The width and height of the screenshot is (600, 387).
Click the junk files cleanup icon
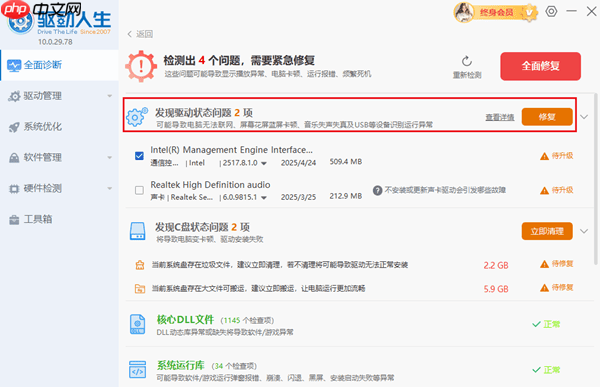140,265
